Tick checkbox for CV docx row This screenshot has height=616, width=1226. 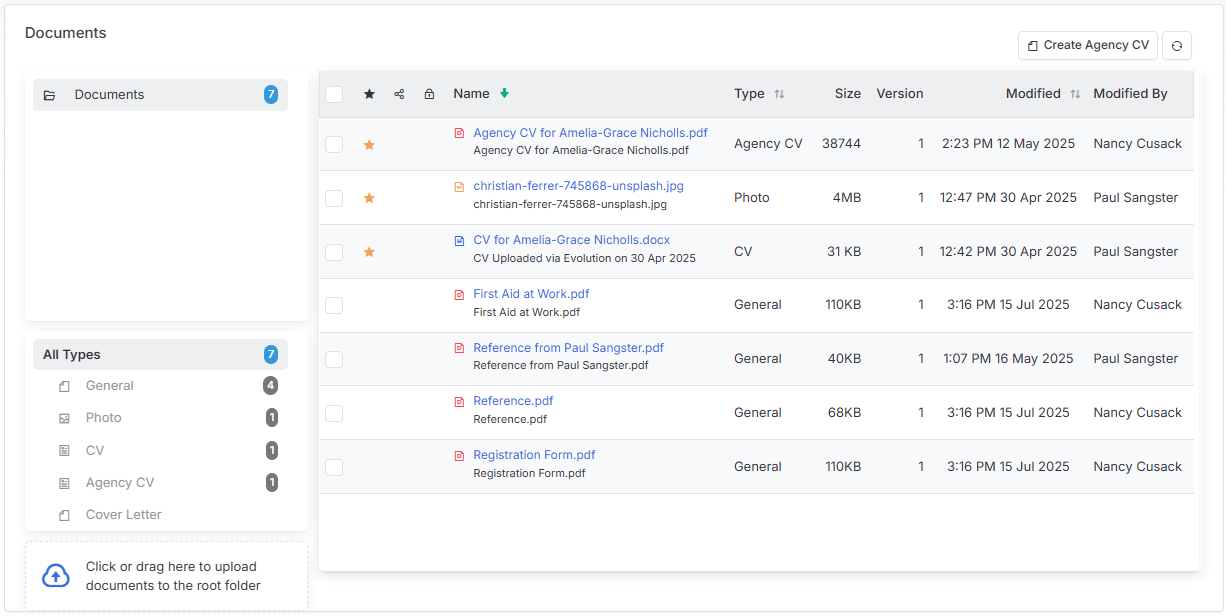pyautogui.click(x=334, y=252)
